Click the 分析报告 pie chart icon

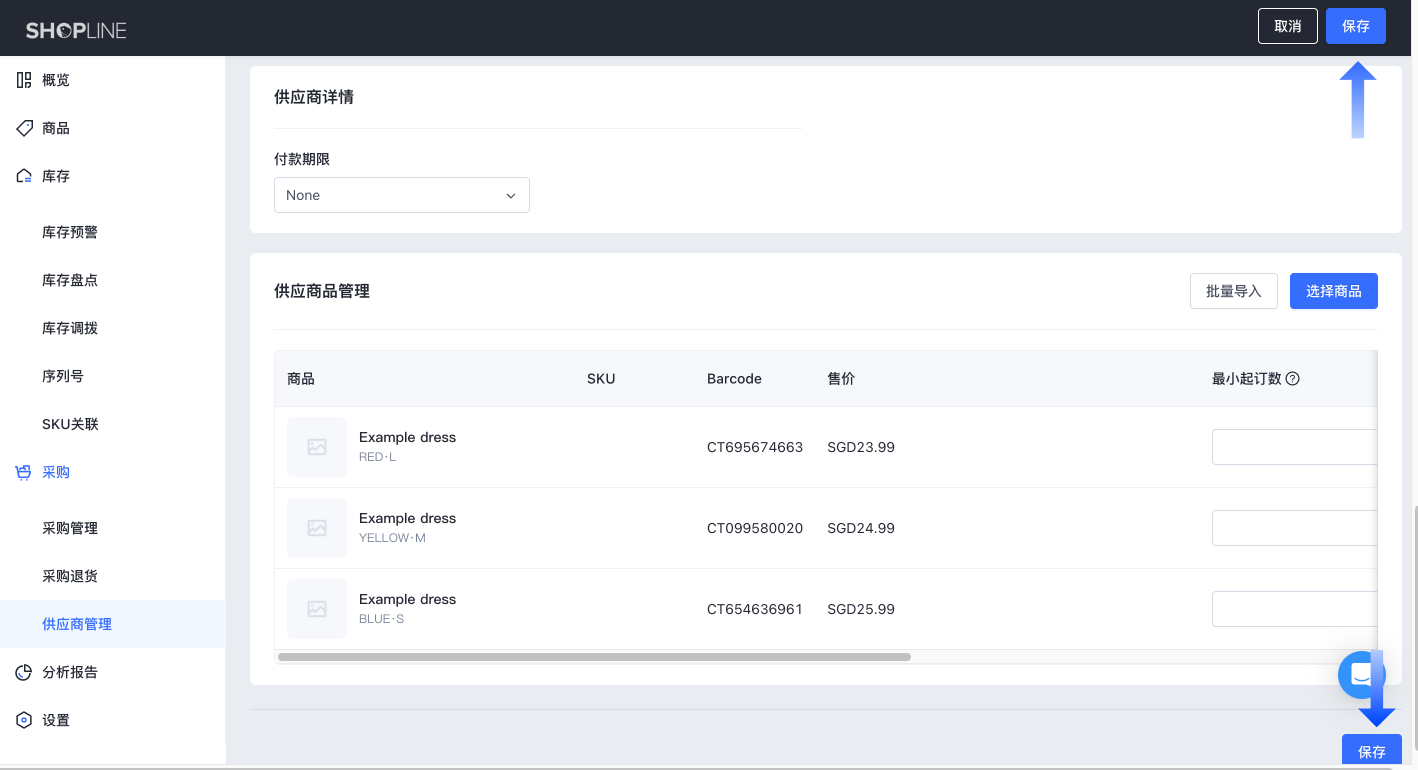24,672
